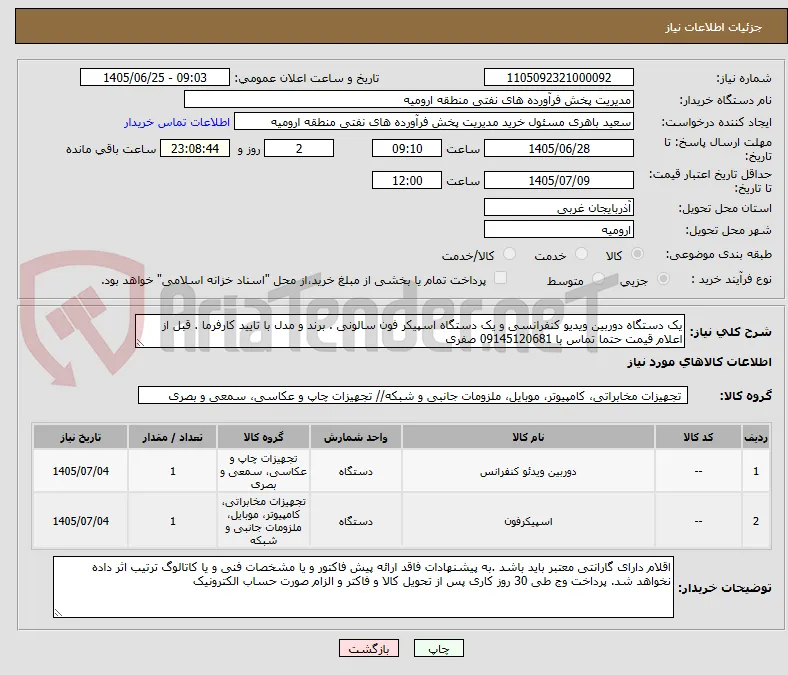Click the buyer organization name field
This screenshot has width=788, height=675.
click(409, 100)
